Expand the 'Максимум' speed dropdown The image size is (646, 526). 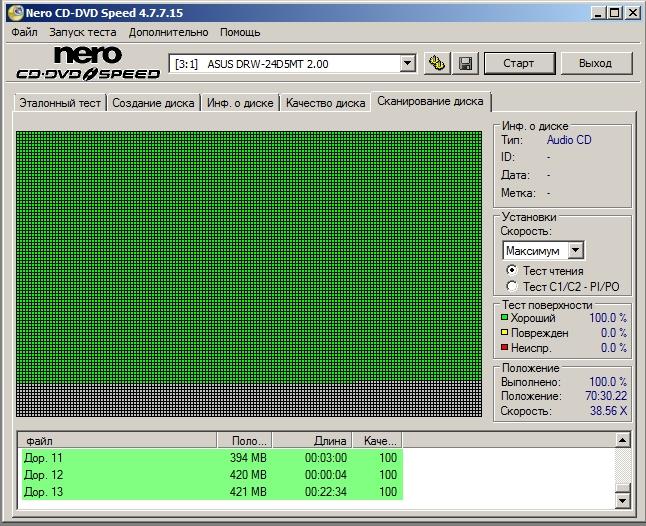tap(575, 250)
